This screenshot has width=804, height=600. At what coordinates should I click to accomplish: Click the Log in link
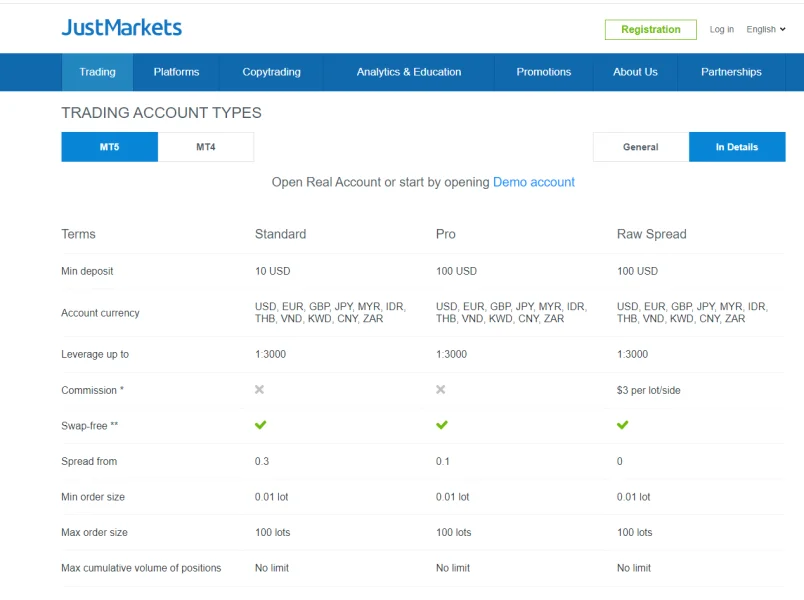(721, 30)
